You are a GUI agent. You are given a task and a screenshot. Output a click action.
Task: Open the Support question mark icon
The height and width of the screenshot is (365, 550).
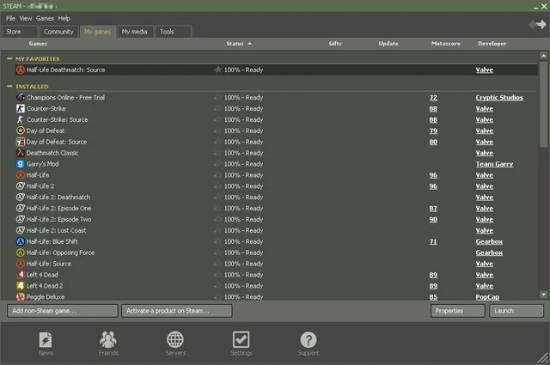pyautogui.click(x=308, y=340)
